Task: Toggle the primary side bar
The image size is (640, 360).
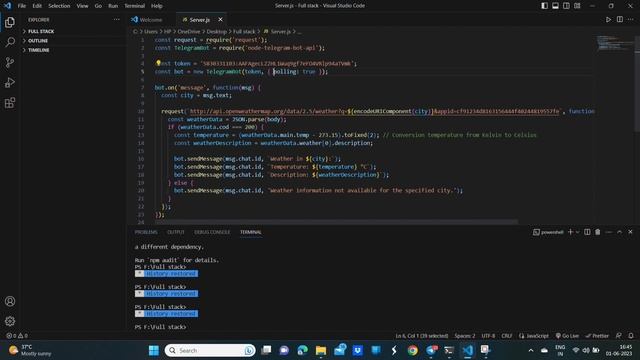Action: (544, 6)
